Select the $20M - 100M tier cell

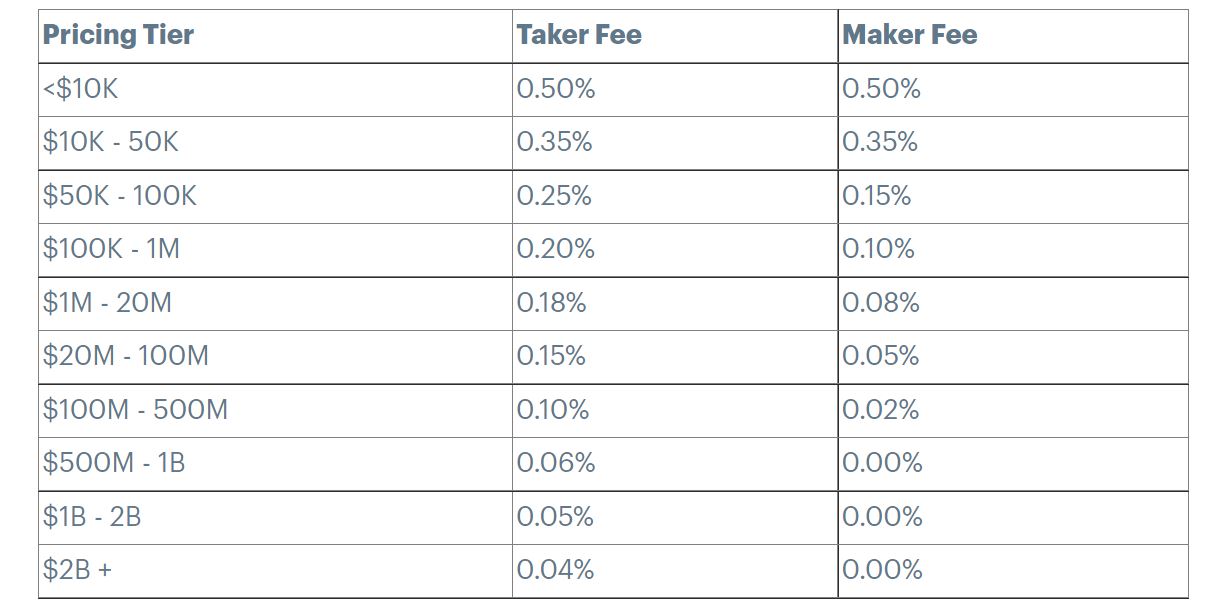click(x=276, y=357)
